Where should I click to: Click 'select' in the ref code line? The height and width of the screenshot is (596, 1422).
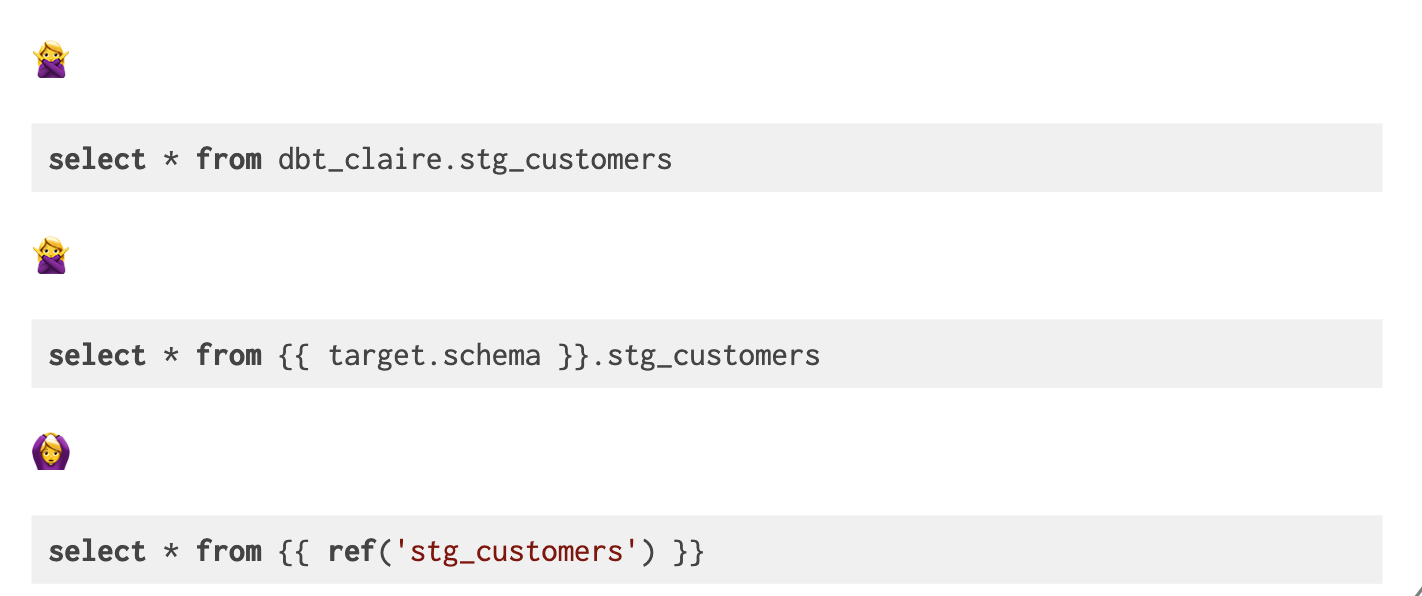(x=97, y=551)
